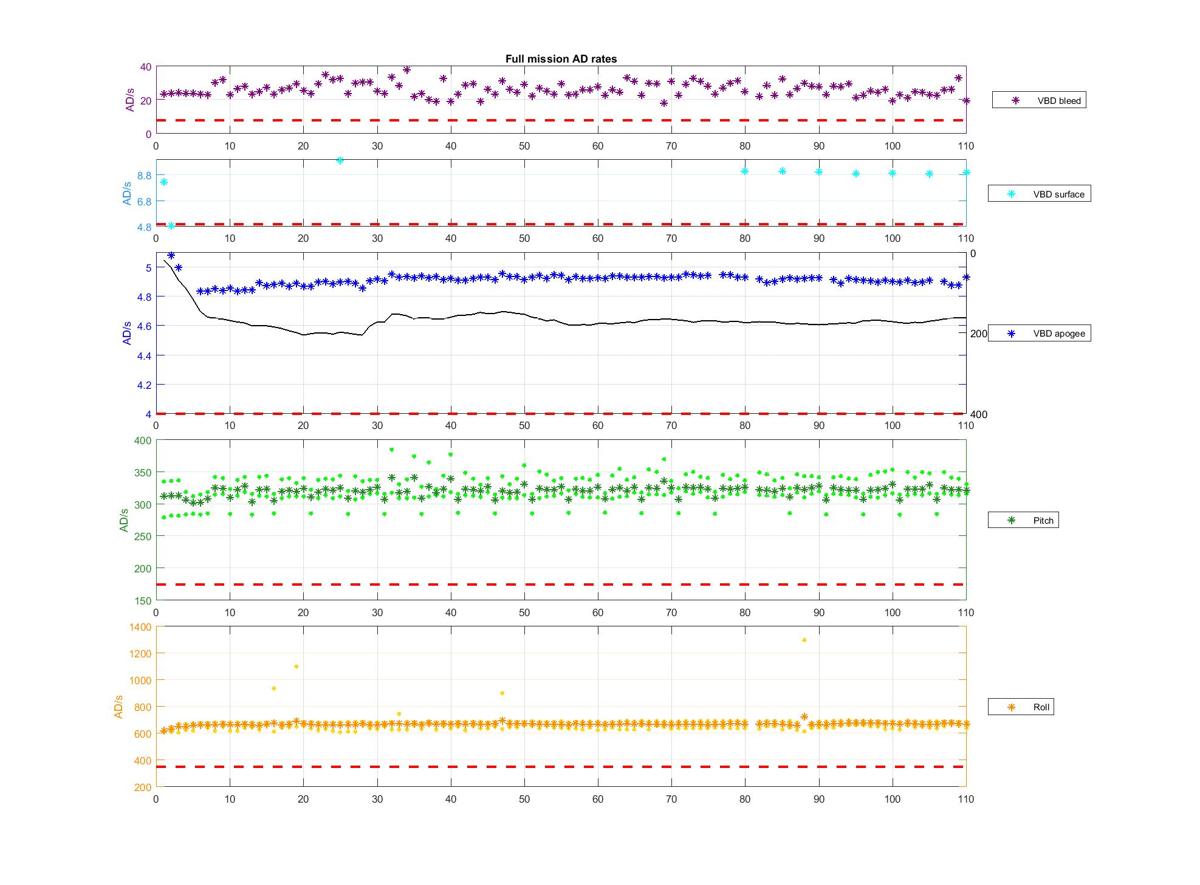Select the VBD surface legend entry
This screenshot has height=885, width=1200.
pos(1040,194)
